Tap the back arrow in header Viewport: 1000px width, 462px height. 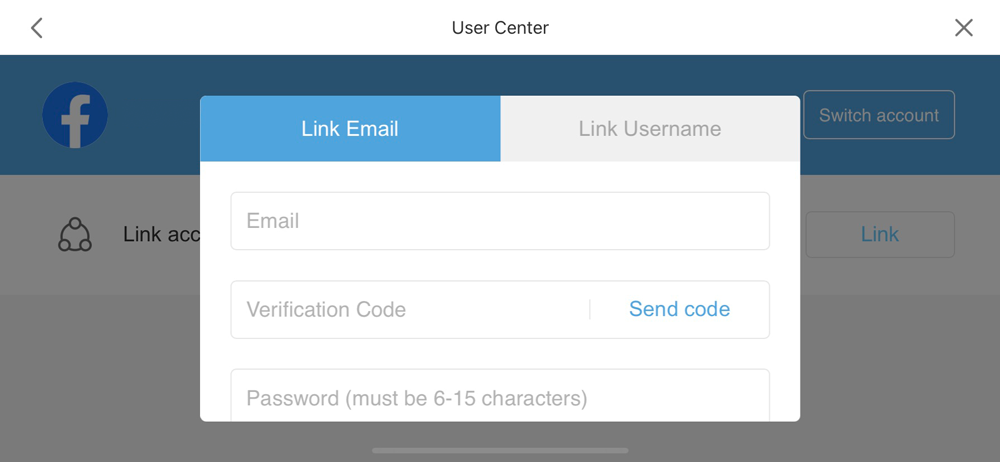(37, 28)
